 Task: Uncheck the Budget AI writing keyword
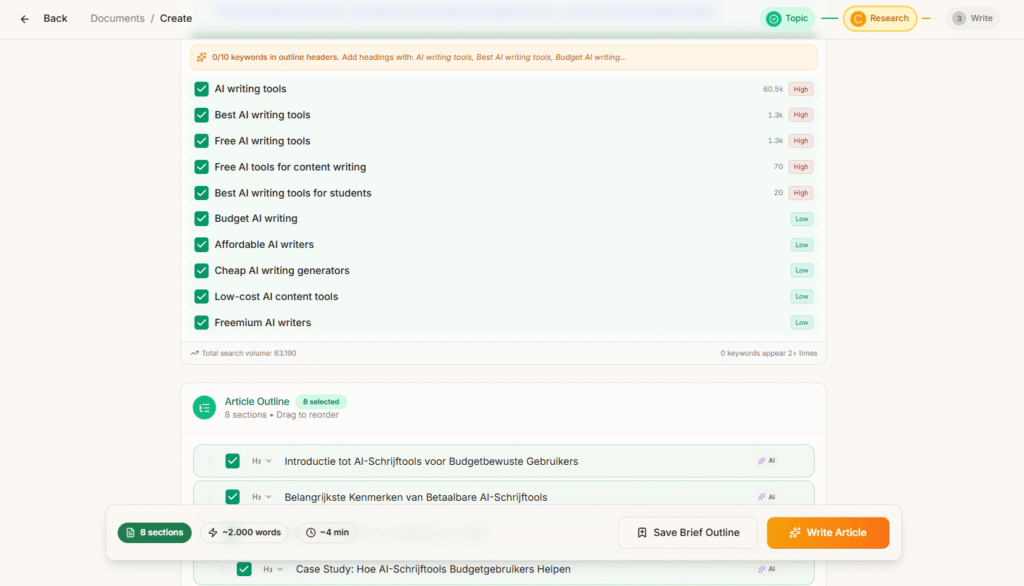pyautogui.click(x=200, y=218)
